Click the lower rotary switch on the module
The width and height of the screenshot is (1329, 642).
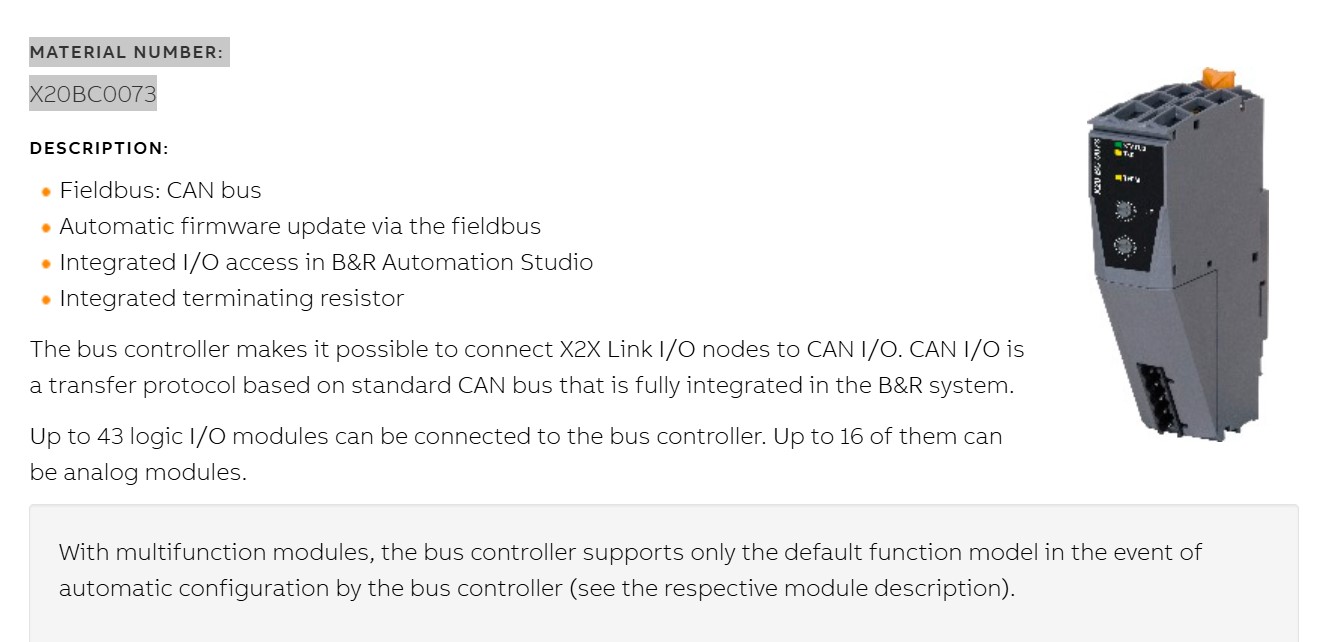click(1126, 246)
